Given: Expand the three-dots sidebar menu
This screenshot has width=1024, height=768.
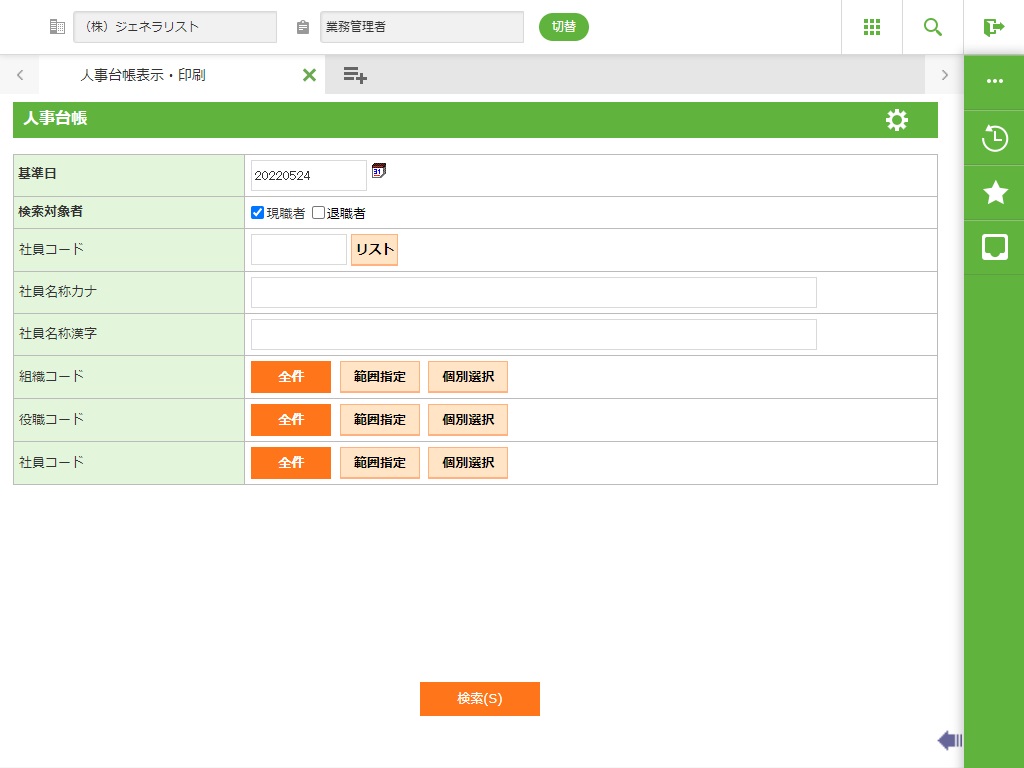Looking at the screenshot, I should pos(995,82).
